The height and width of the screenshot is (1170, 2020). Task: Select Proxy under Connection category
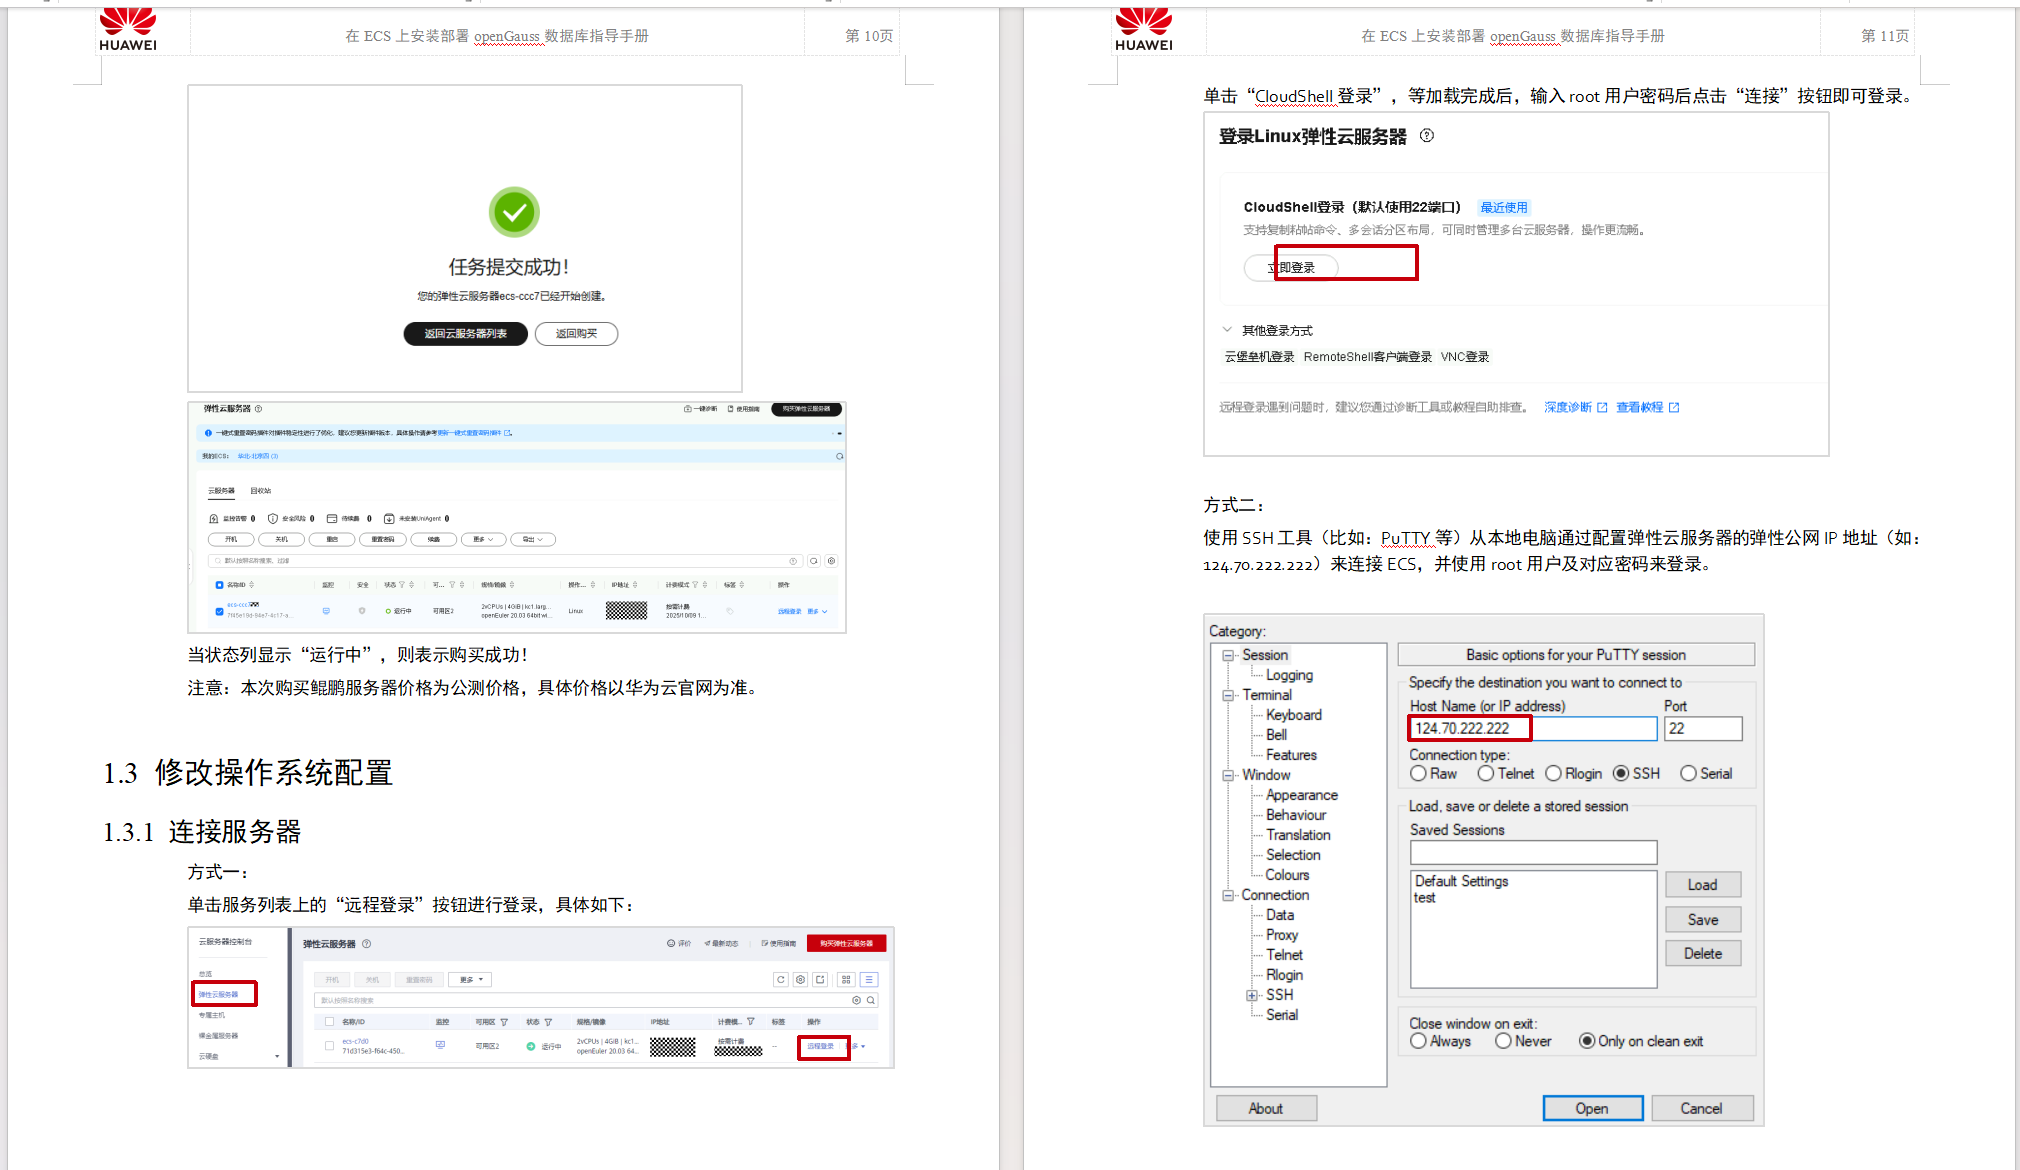coord(1282,935)
